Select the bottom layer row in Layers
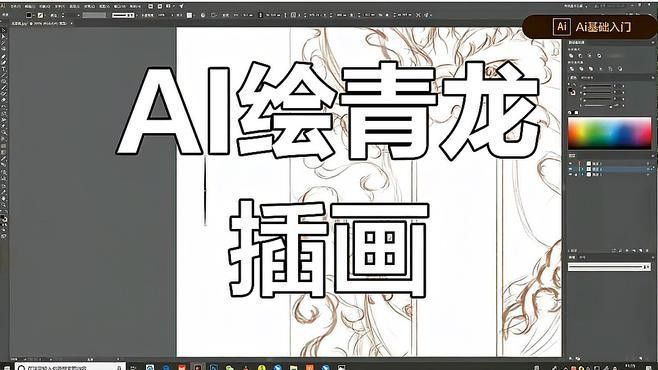The image size is (658, 370). coord(611,175)
